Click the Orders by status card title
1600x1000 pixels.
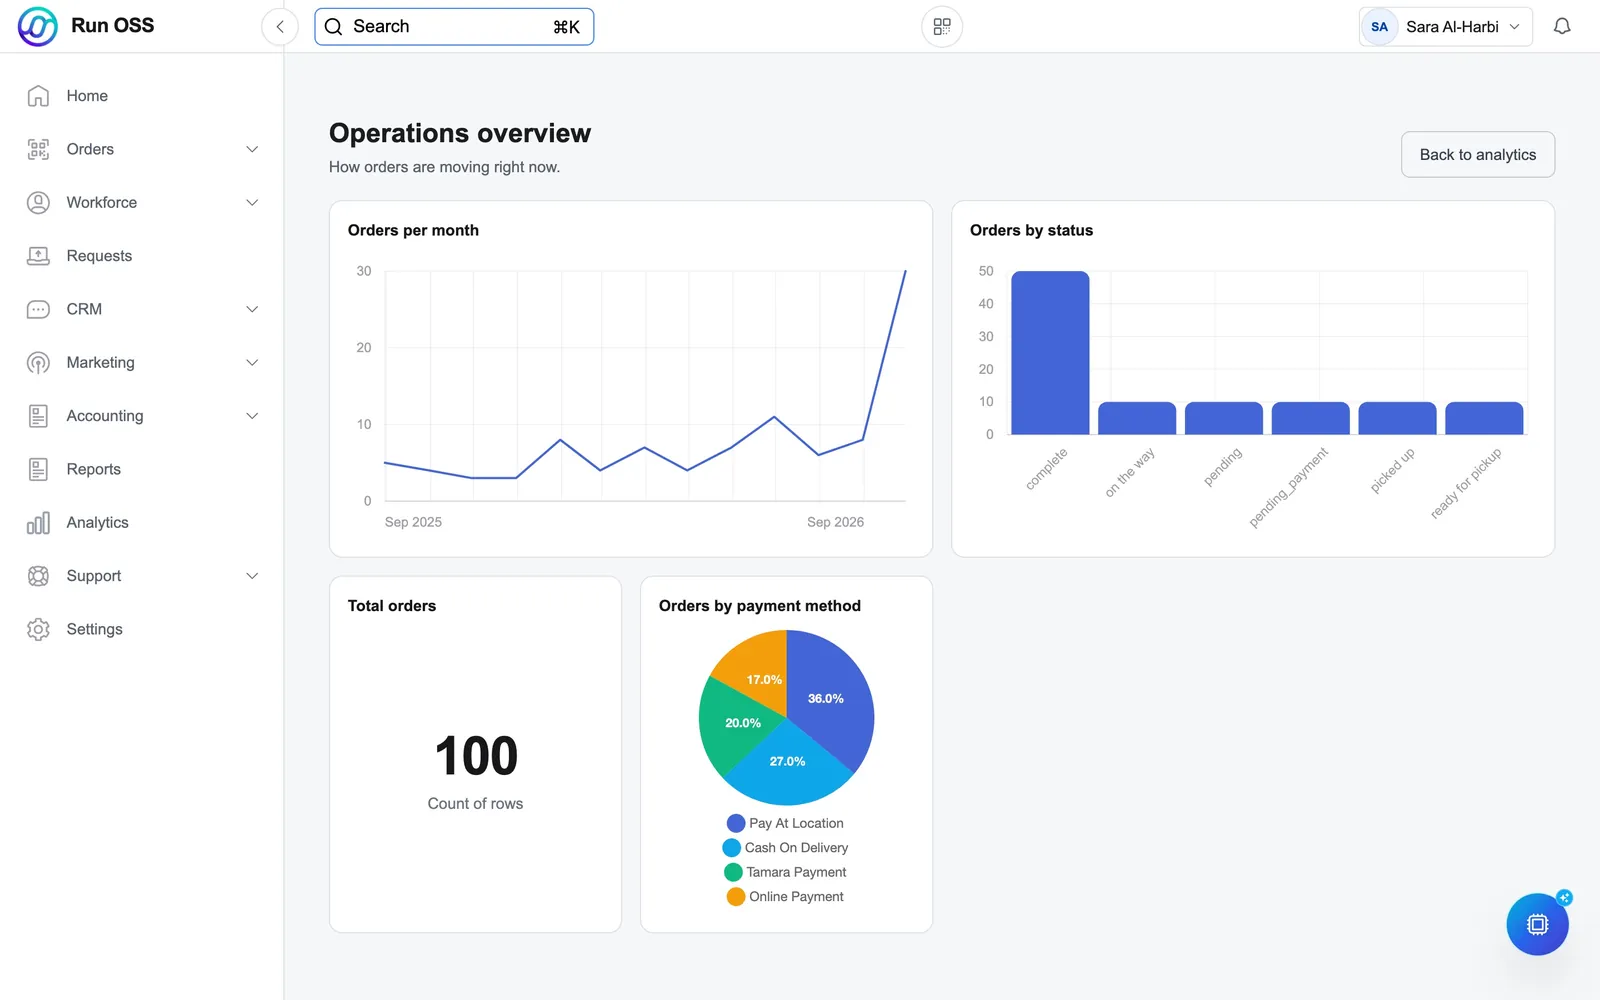click(x=1031, y=230)
